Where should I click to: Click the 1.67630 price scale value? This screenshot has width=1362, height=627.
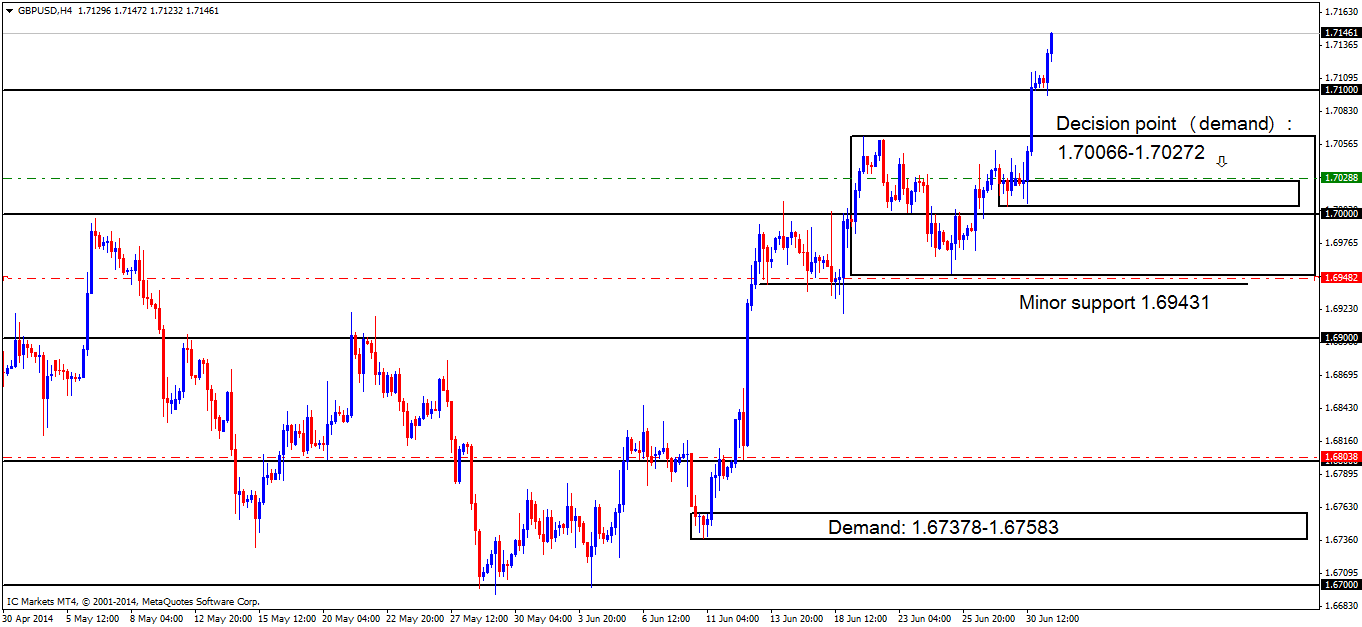tap(1340, 506)
